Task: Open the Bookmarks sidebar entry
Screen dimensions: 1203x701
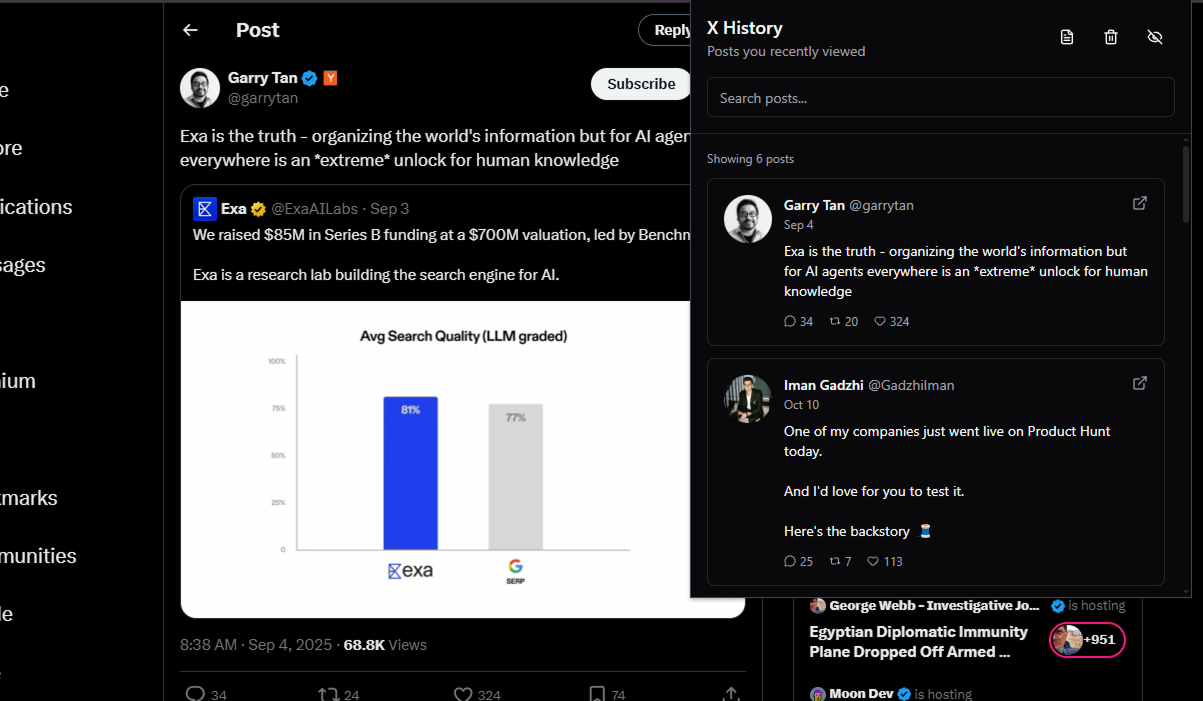Action: coord(30,497)
